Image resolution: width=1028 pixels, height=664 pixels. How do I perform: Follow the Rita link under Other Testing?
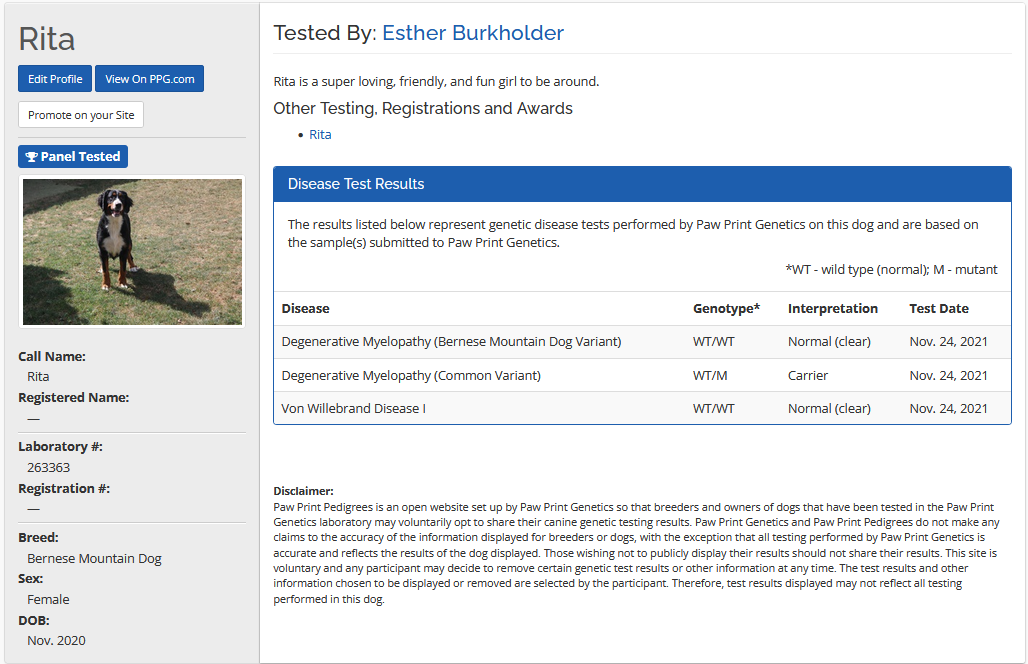click(x=320, y=134)
